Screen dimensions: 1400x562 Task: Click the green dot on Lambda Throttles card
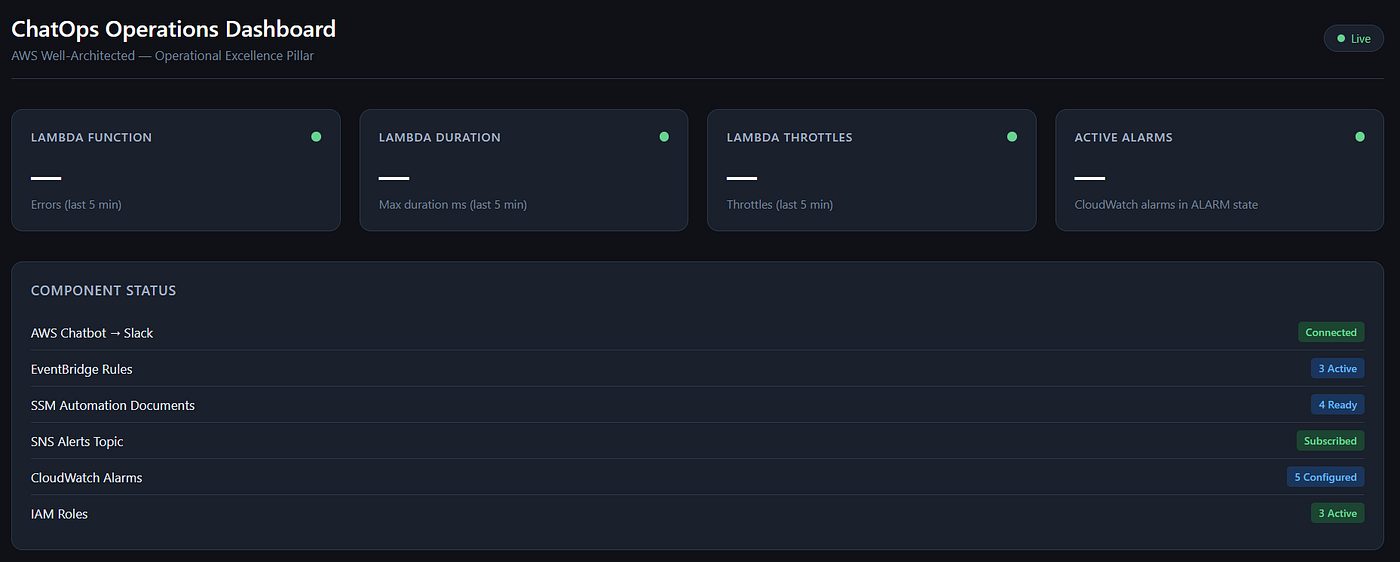pos(1012,137)
